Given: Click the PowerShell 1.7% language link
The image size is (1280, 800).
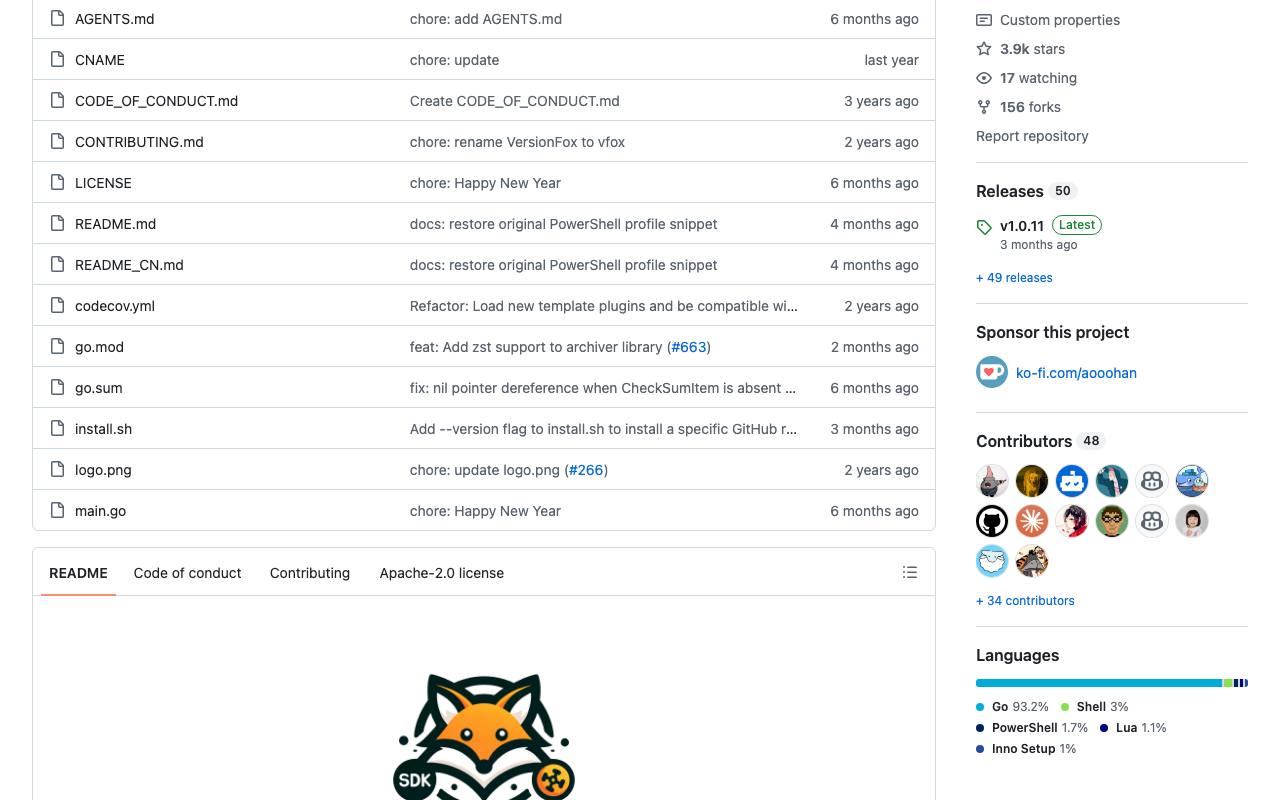Looking at the screenshot, I should (x=1032, y=728).
